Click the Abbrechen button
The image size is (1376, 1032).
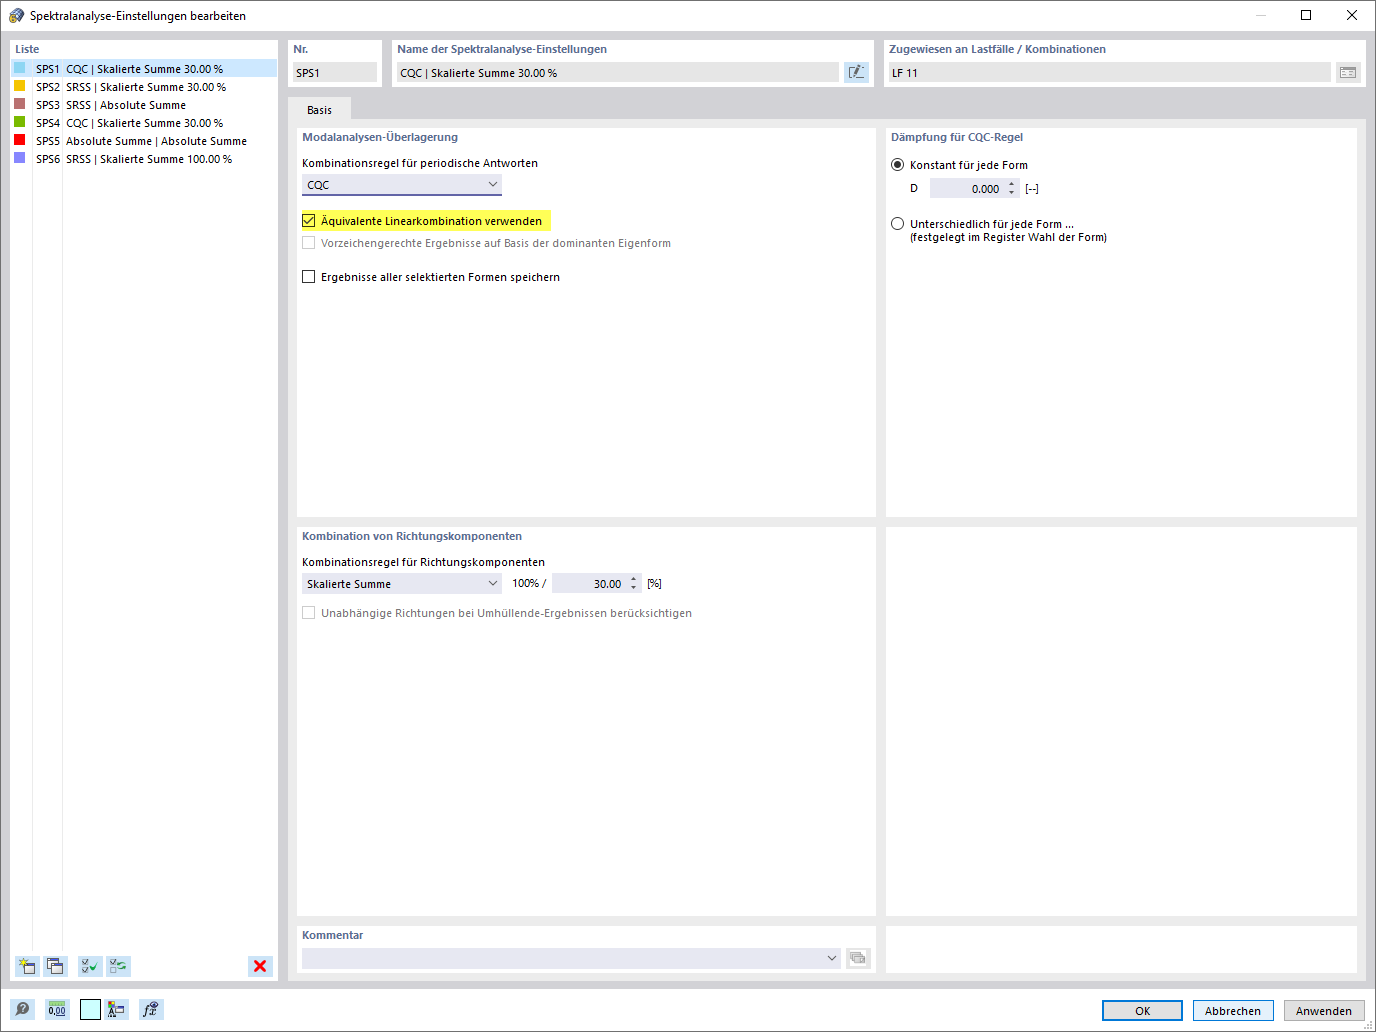[x=1233, y=1011]
